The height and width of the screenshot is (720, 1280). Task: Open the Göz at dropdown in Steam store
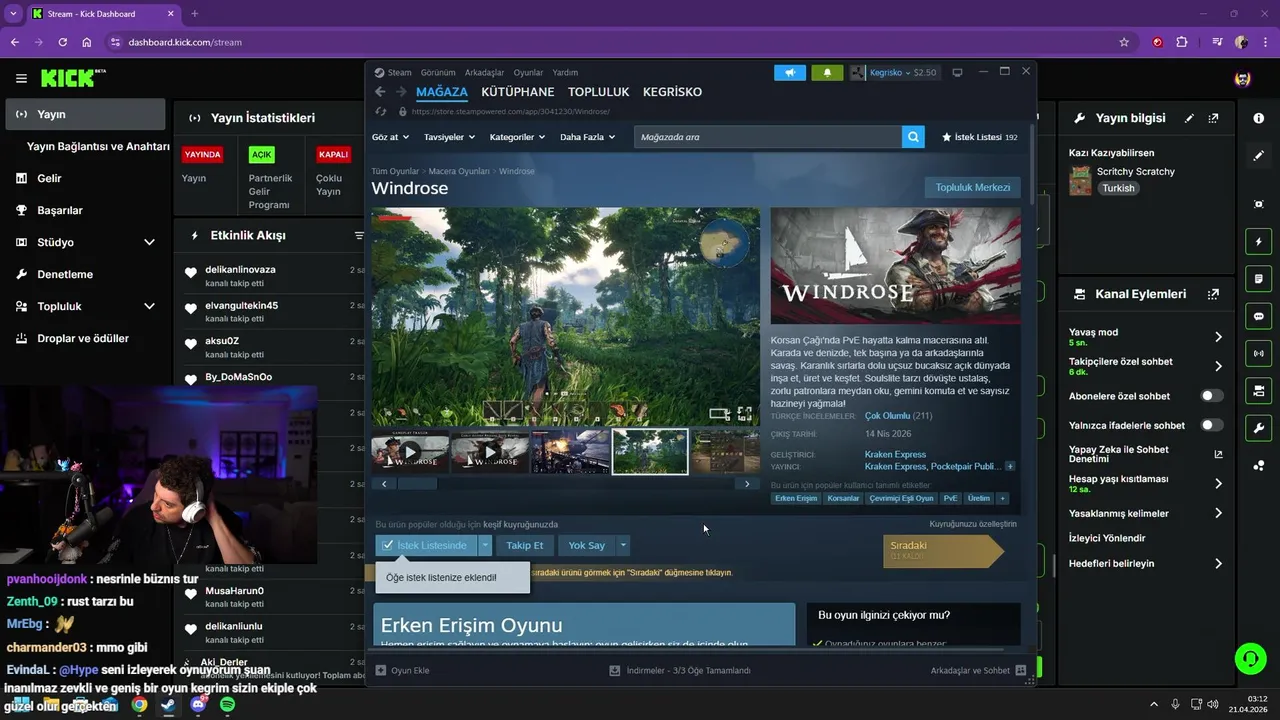point(390,137)
